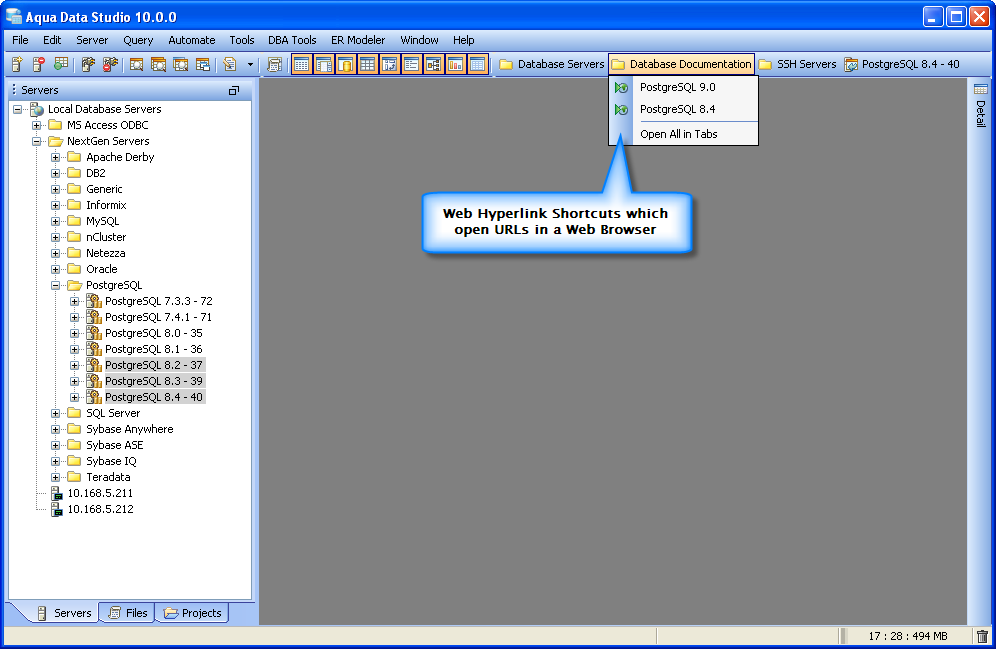The height and width of the screenshot is (649, 996).
Task: Collapse the NextGen Servers folder
Action: (x=37, y=141)
